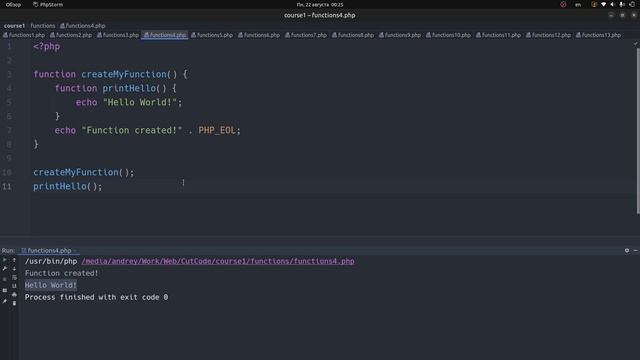This screenshot has width=640, height=360.
Task: Switch to functions5.php tab
Action: pyautogui.click(x=212, y=35)
